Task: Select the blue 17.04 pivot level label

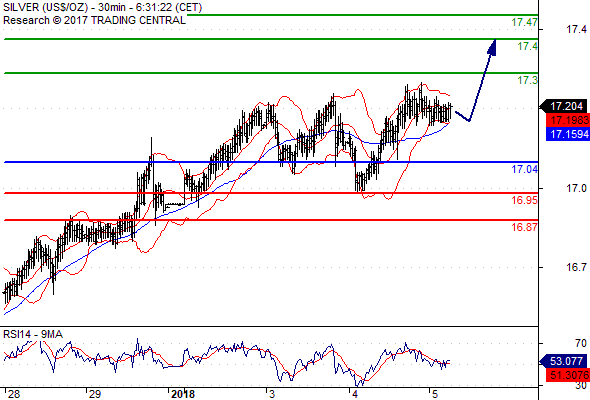Action: 525,169
